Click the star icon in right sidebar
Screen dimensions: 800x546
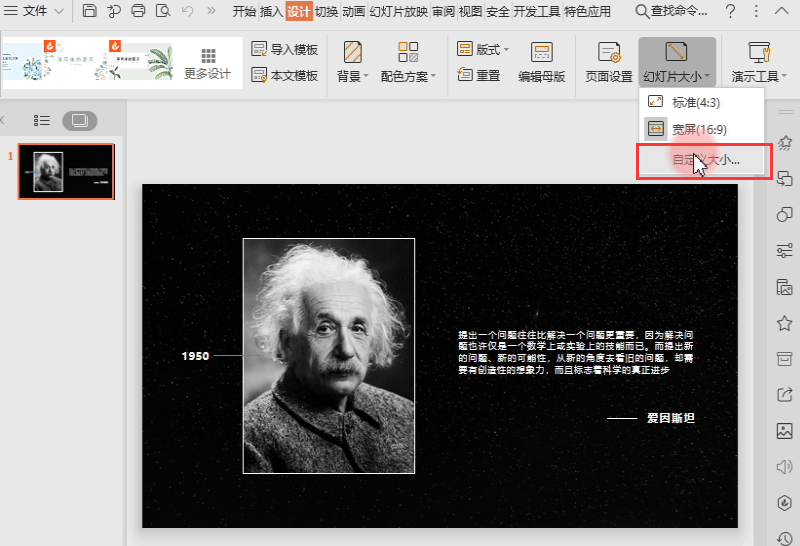click(x=785, y=323)
